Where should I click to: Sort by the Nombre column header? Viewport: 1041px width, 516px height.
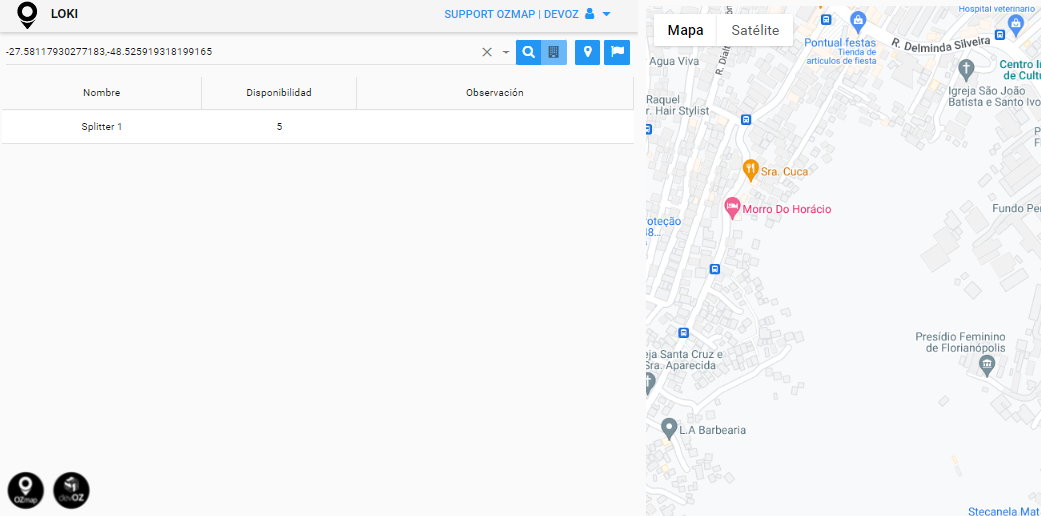click(102, 93)
